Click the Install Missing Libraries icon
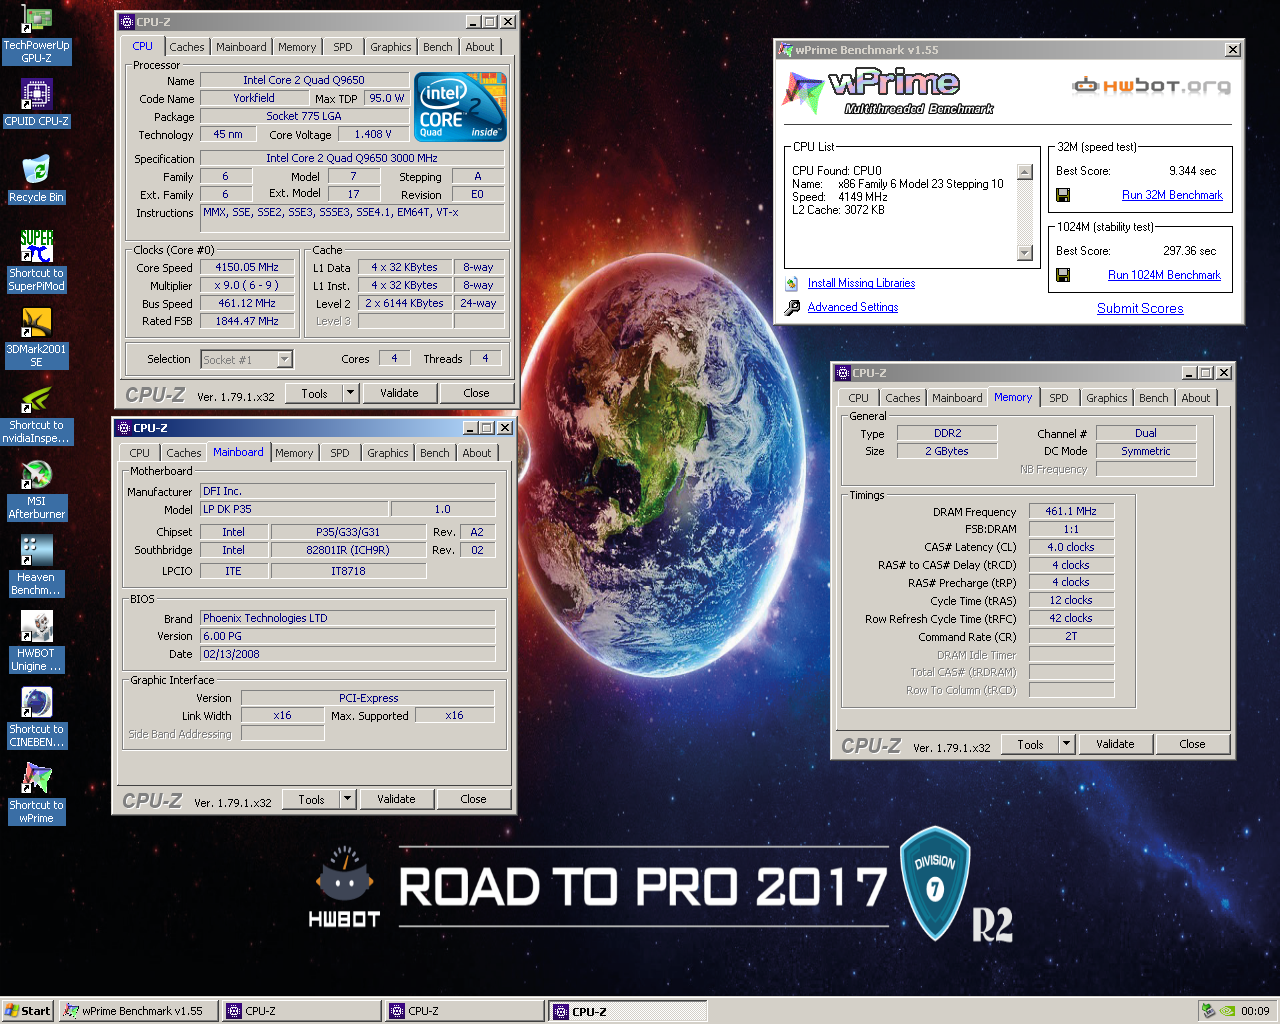1280x1024 pixels. point(792,284)
